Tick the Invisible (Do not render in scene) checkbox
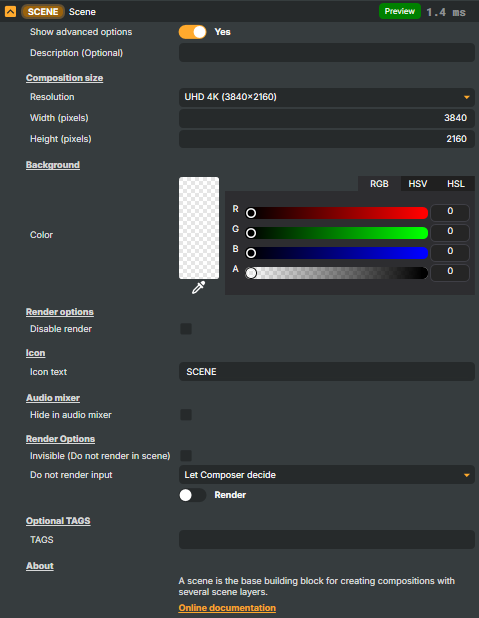479x618 pixels. tap(186, 456)
